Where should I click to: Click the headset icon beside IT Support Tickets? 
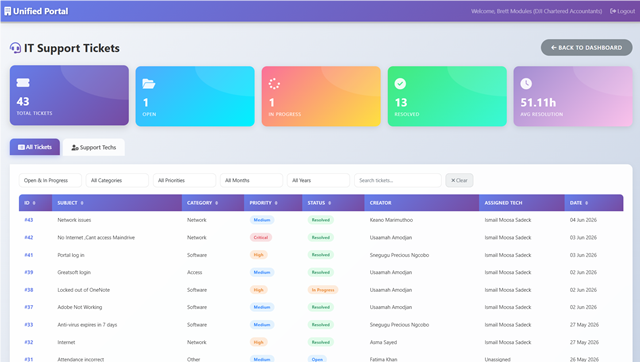tap(15, 48)
